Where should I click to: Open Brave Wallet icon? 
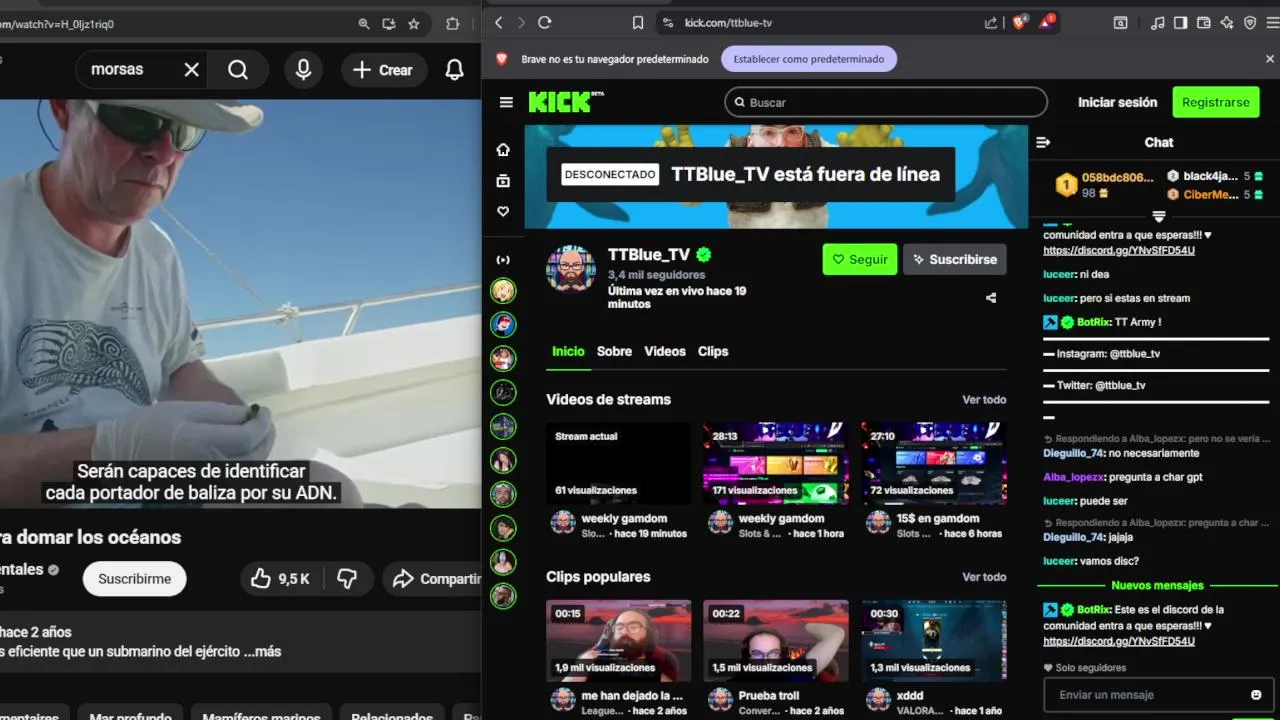(1204, 22)
